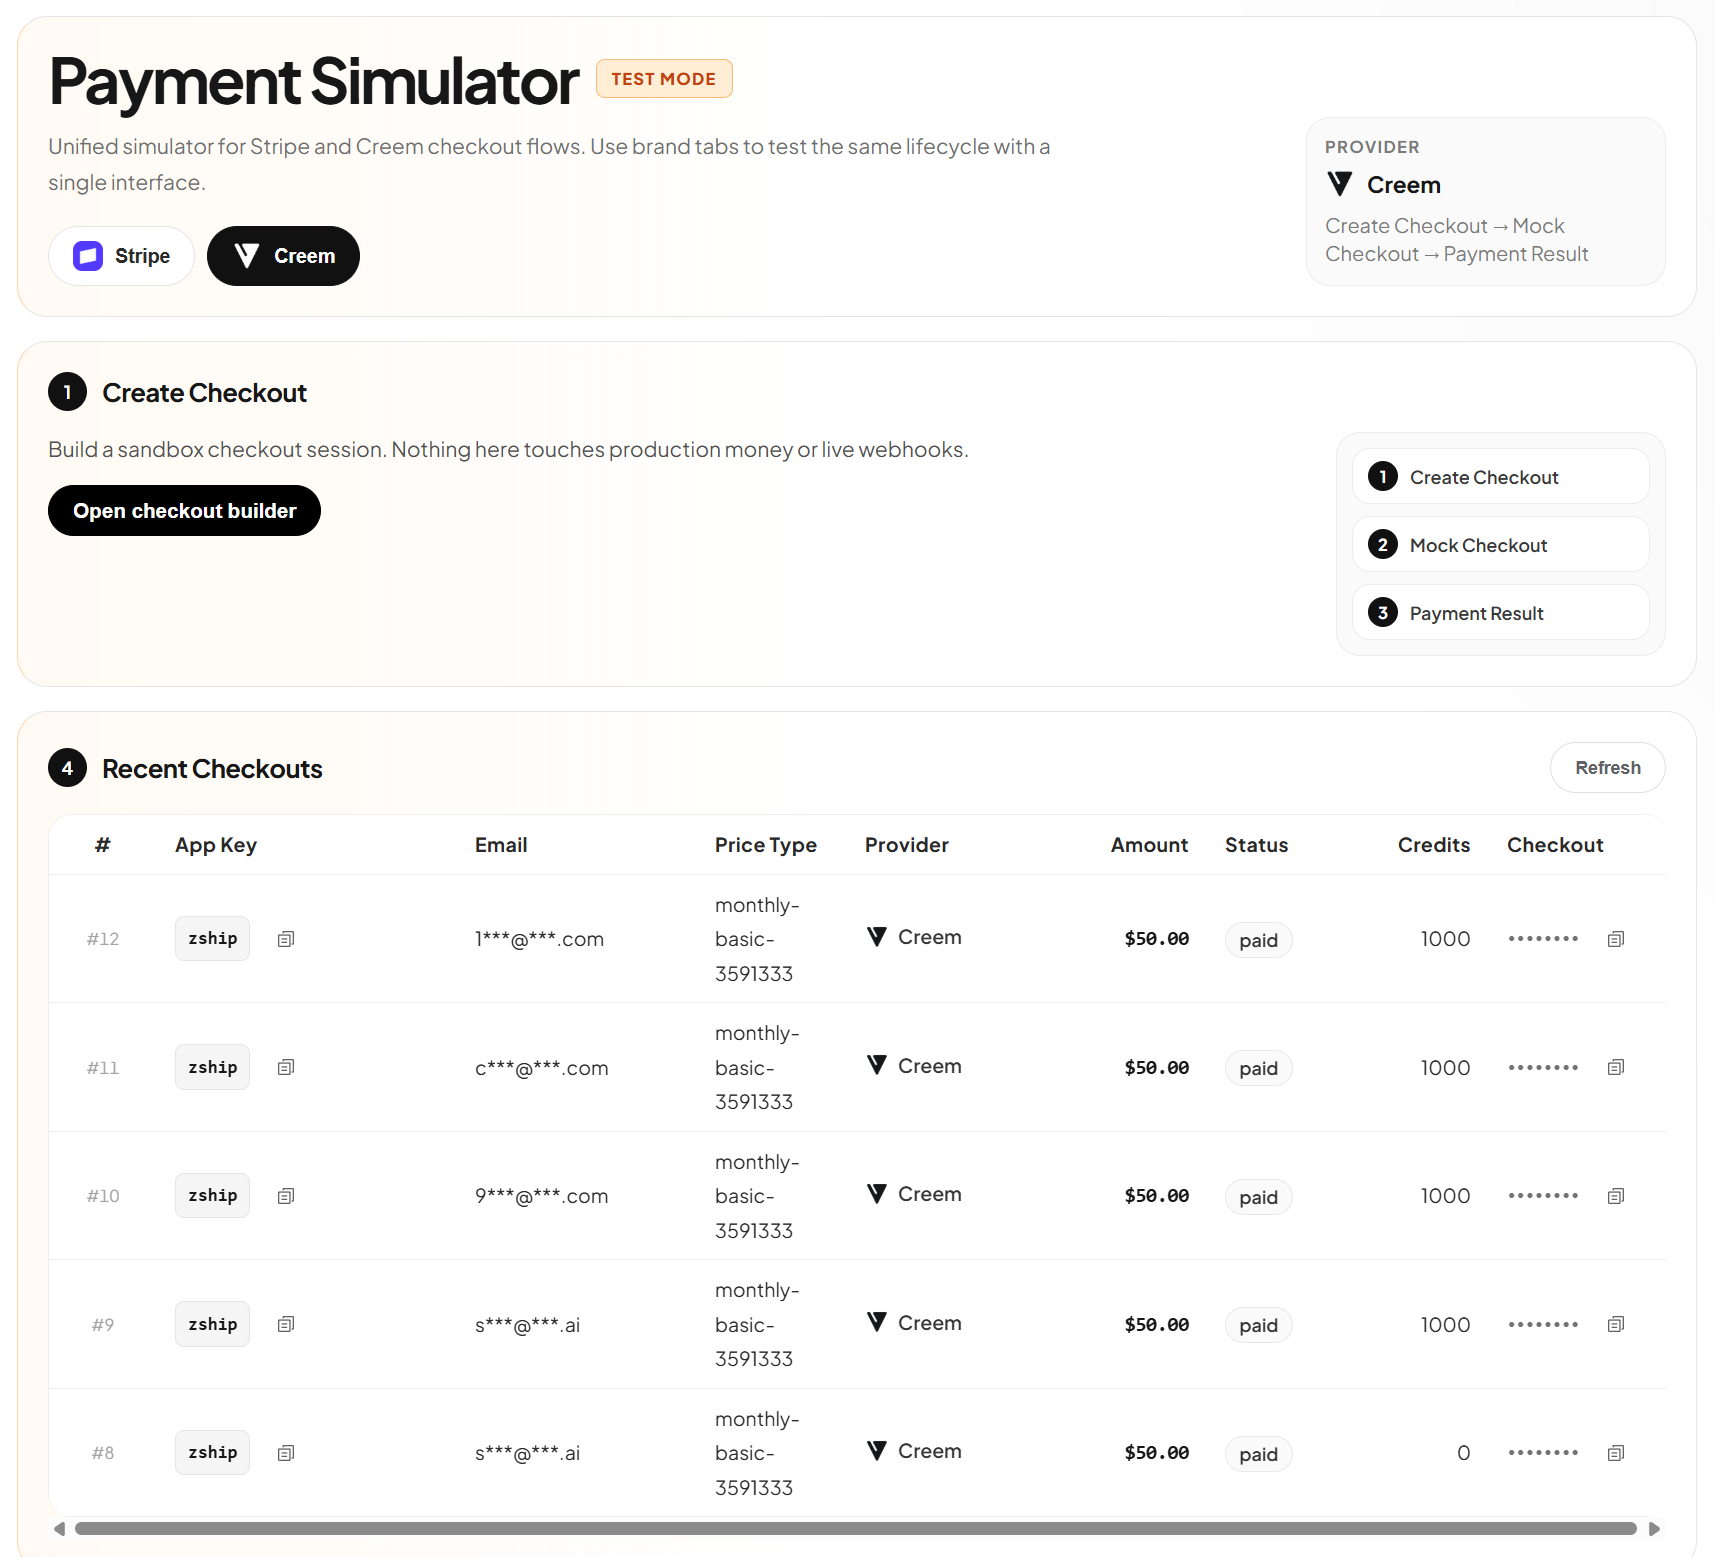Click the paid status badge in row #12
Viewport: 1715px width, 1557px height.
tap(1258, 940)
